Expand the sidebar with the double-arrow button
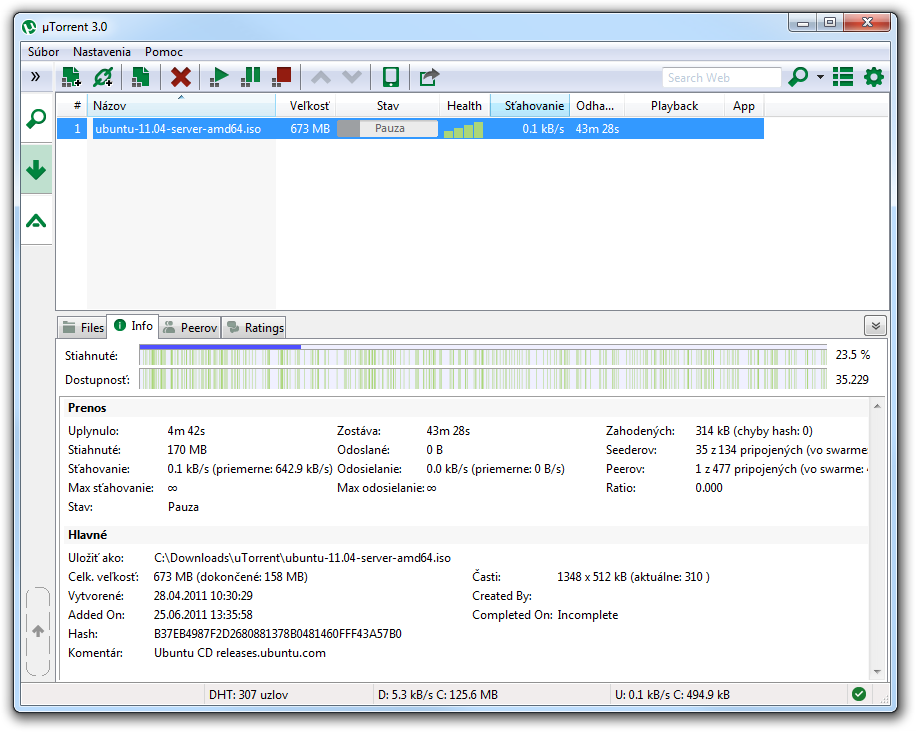 [x=36, y=77]
